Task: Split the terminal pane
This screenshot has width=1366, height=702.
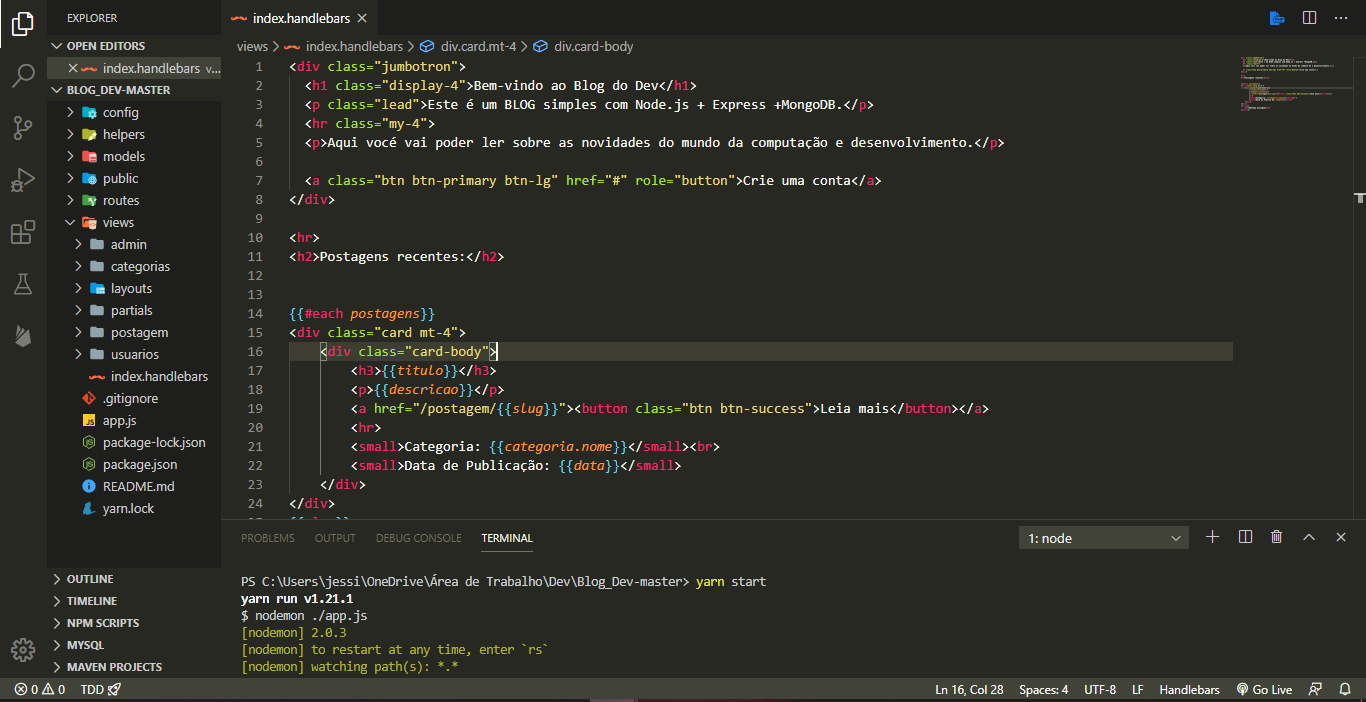Action: [1244, 537]
